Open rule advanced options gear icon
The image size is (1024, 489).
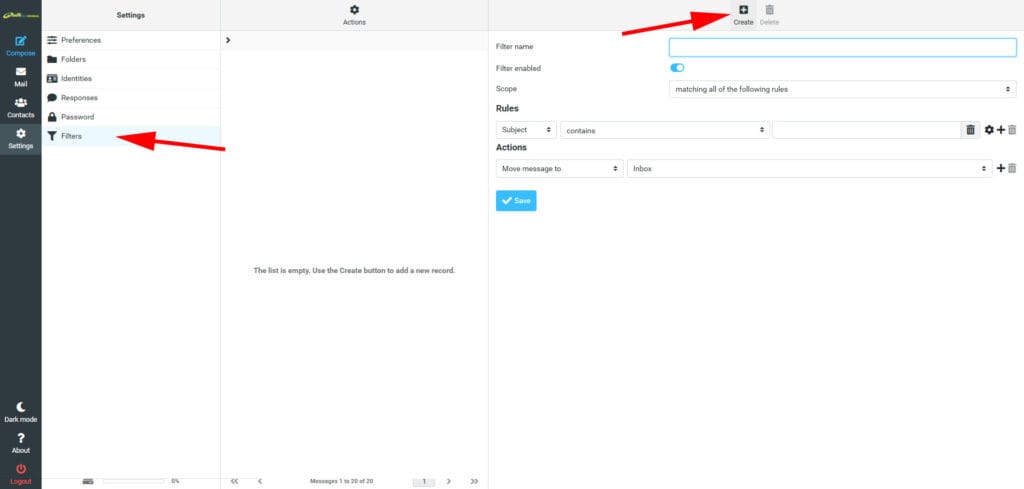989,130
